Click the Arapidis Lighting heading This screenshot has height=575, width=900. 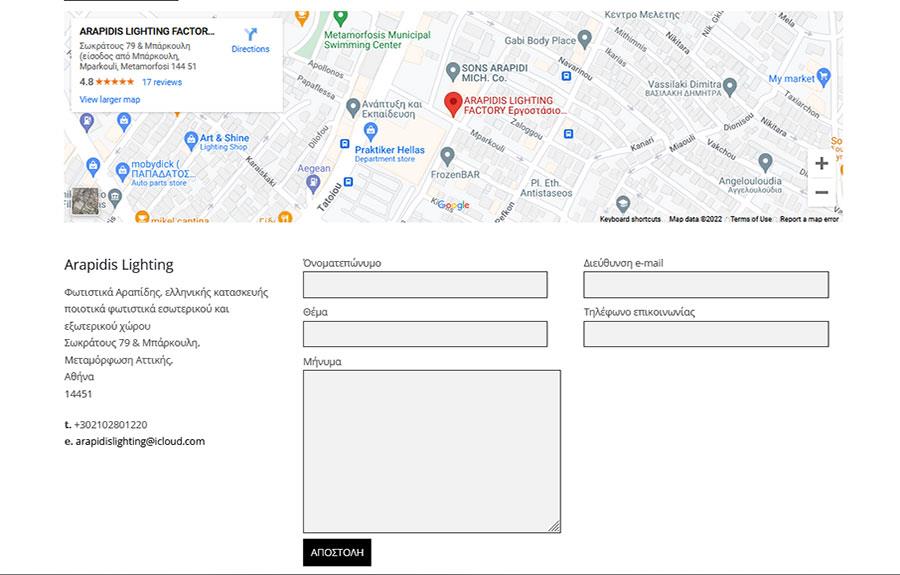point(119,265)
